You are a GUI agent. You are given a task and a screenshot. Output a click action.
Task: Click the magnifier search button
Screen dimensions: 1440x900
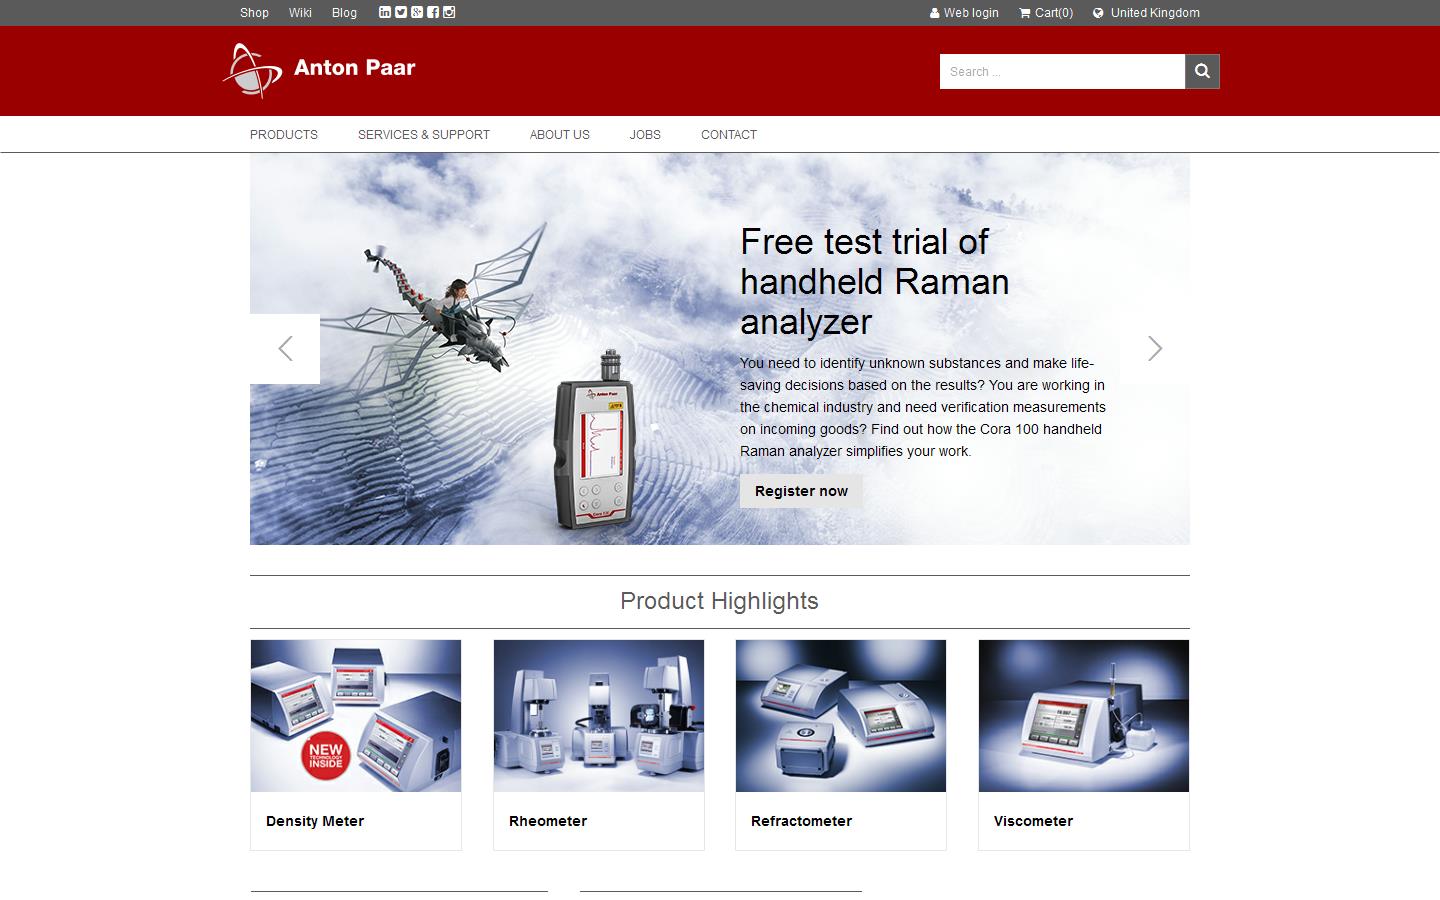[1202, 71]
